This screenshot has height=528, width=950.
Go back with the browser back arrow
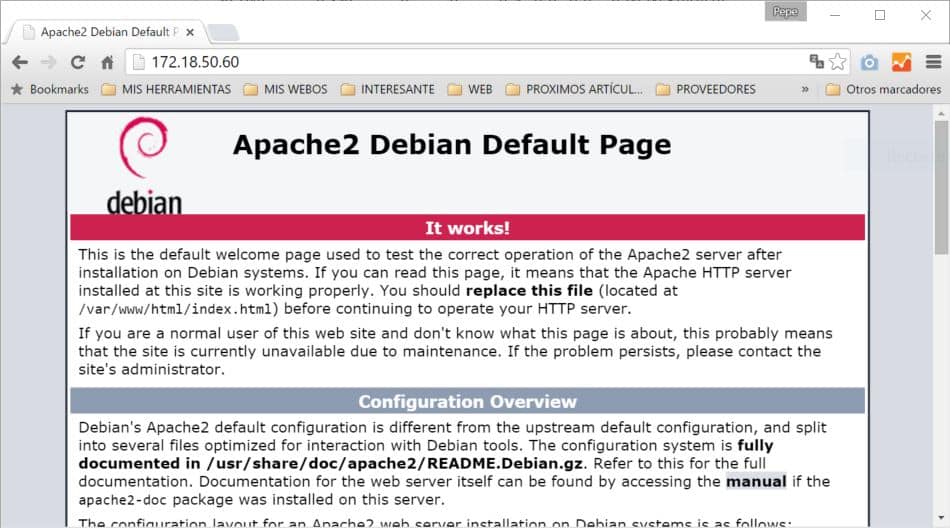tap(20, 62)
